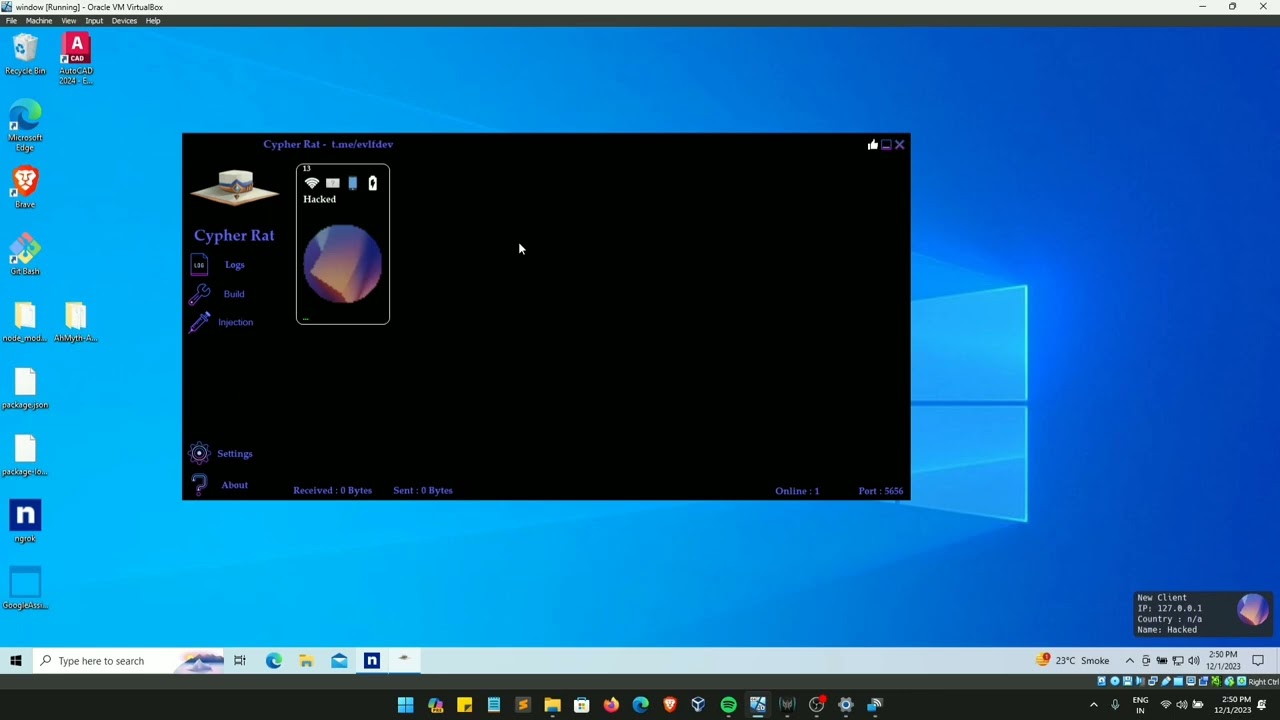Click the "Online : 1" status text

[x=797, y=491]
